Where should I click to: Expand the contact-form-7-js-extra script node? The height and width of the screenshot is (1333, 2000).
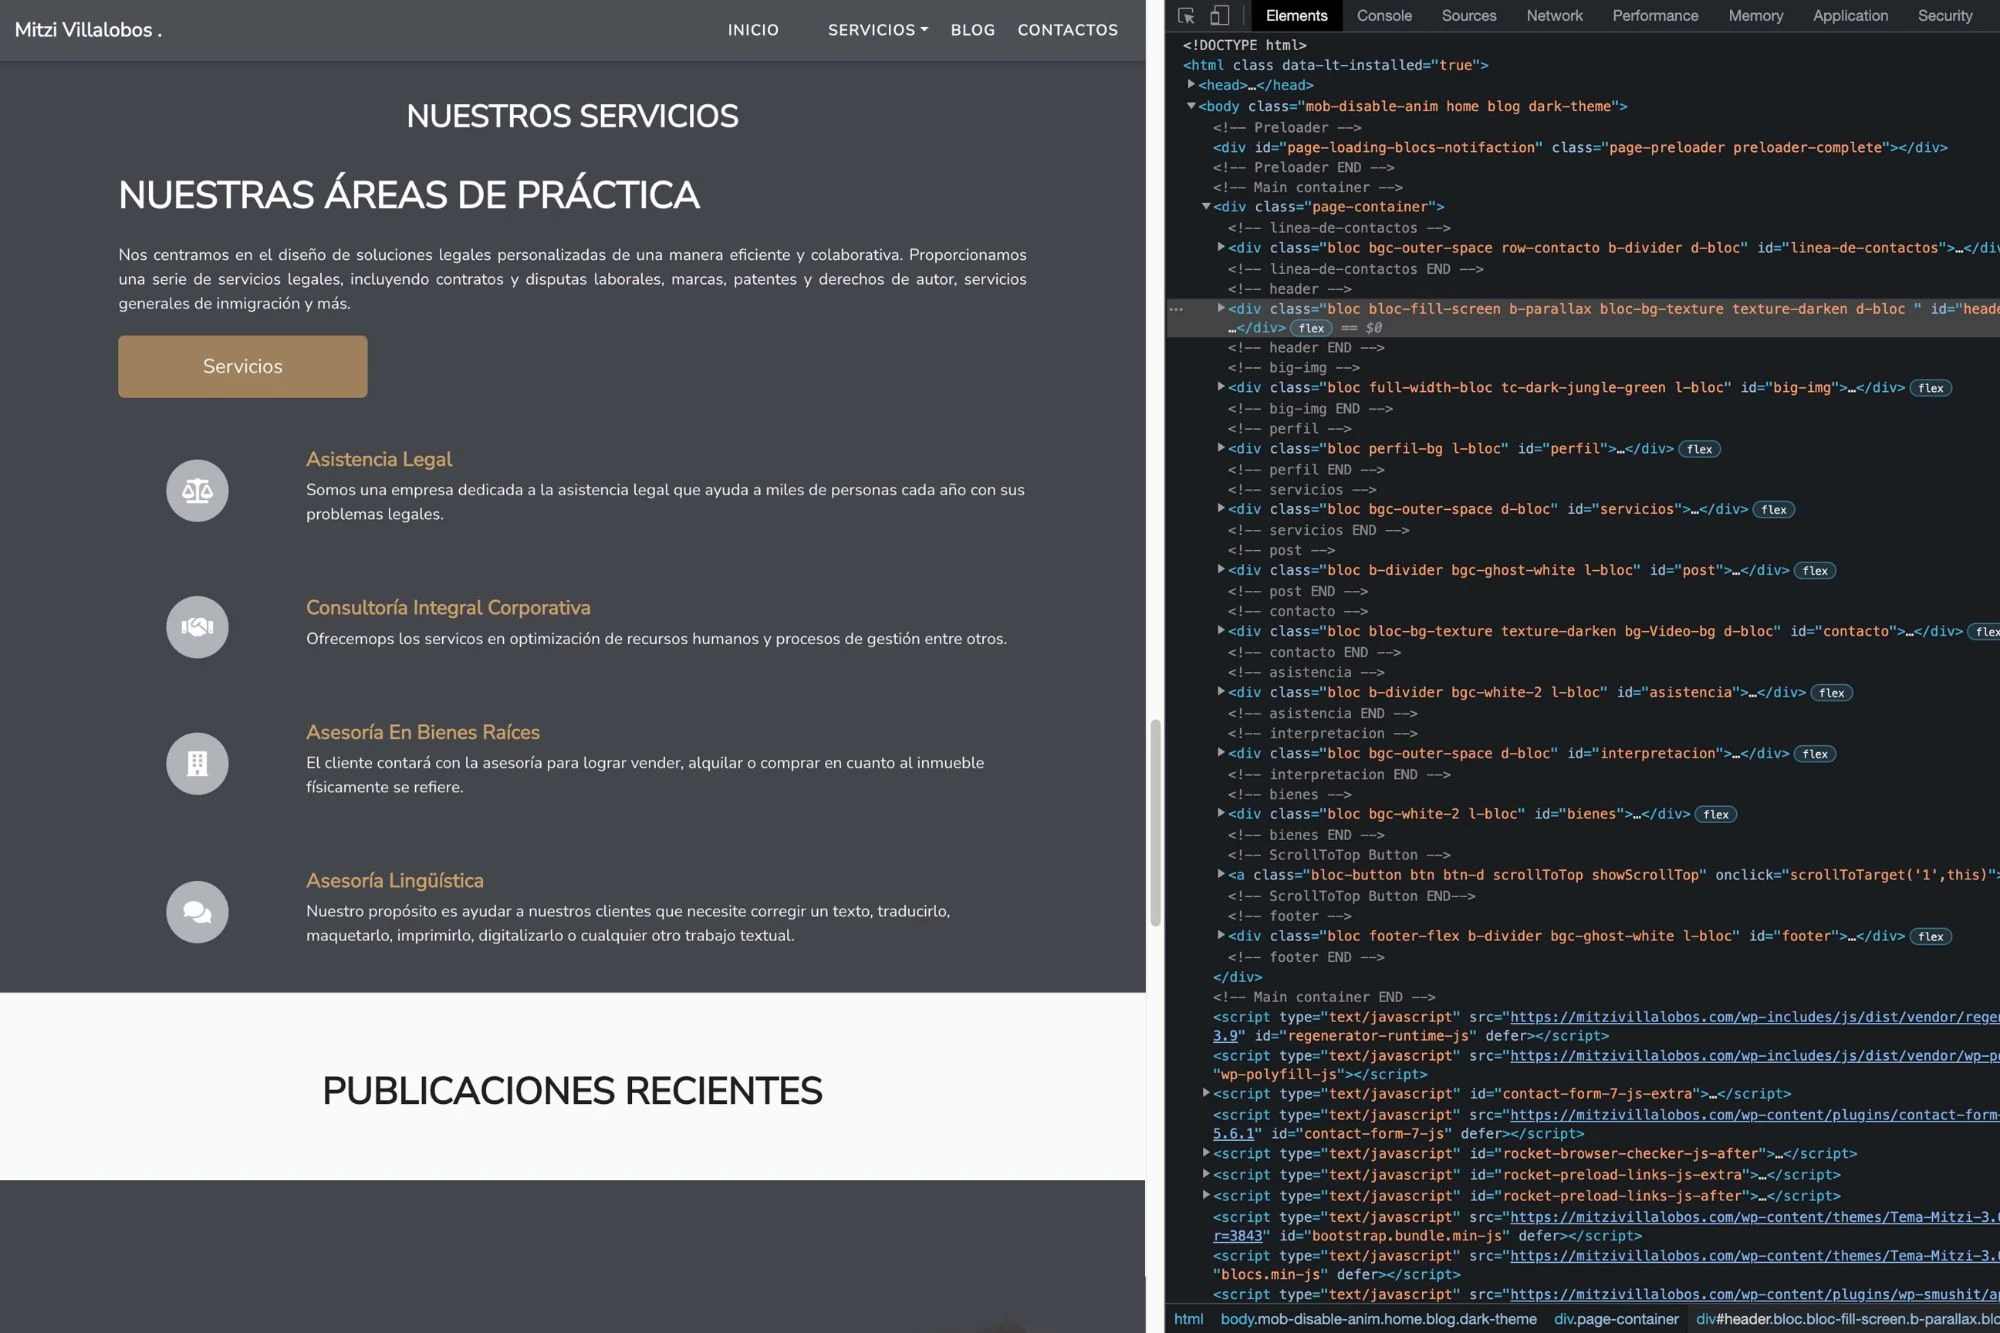(x=1206, y=1093)
